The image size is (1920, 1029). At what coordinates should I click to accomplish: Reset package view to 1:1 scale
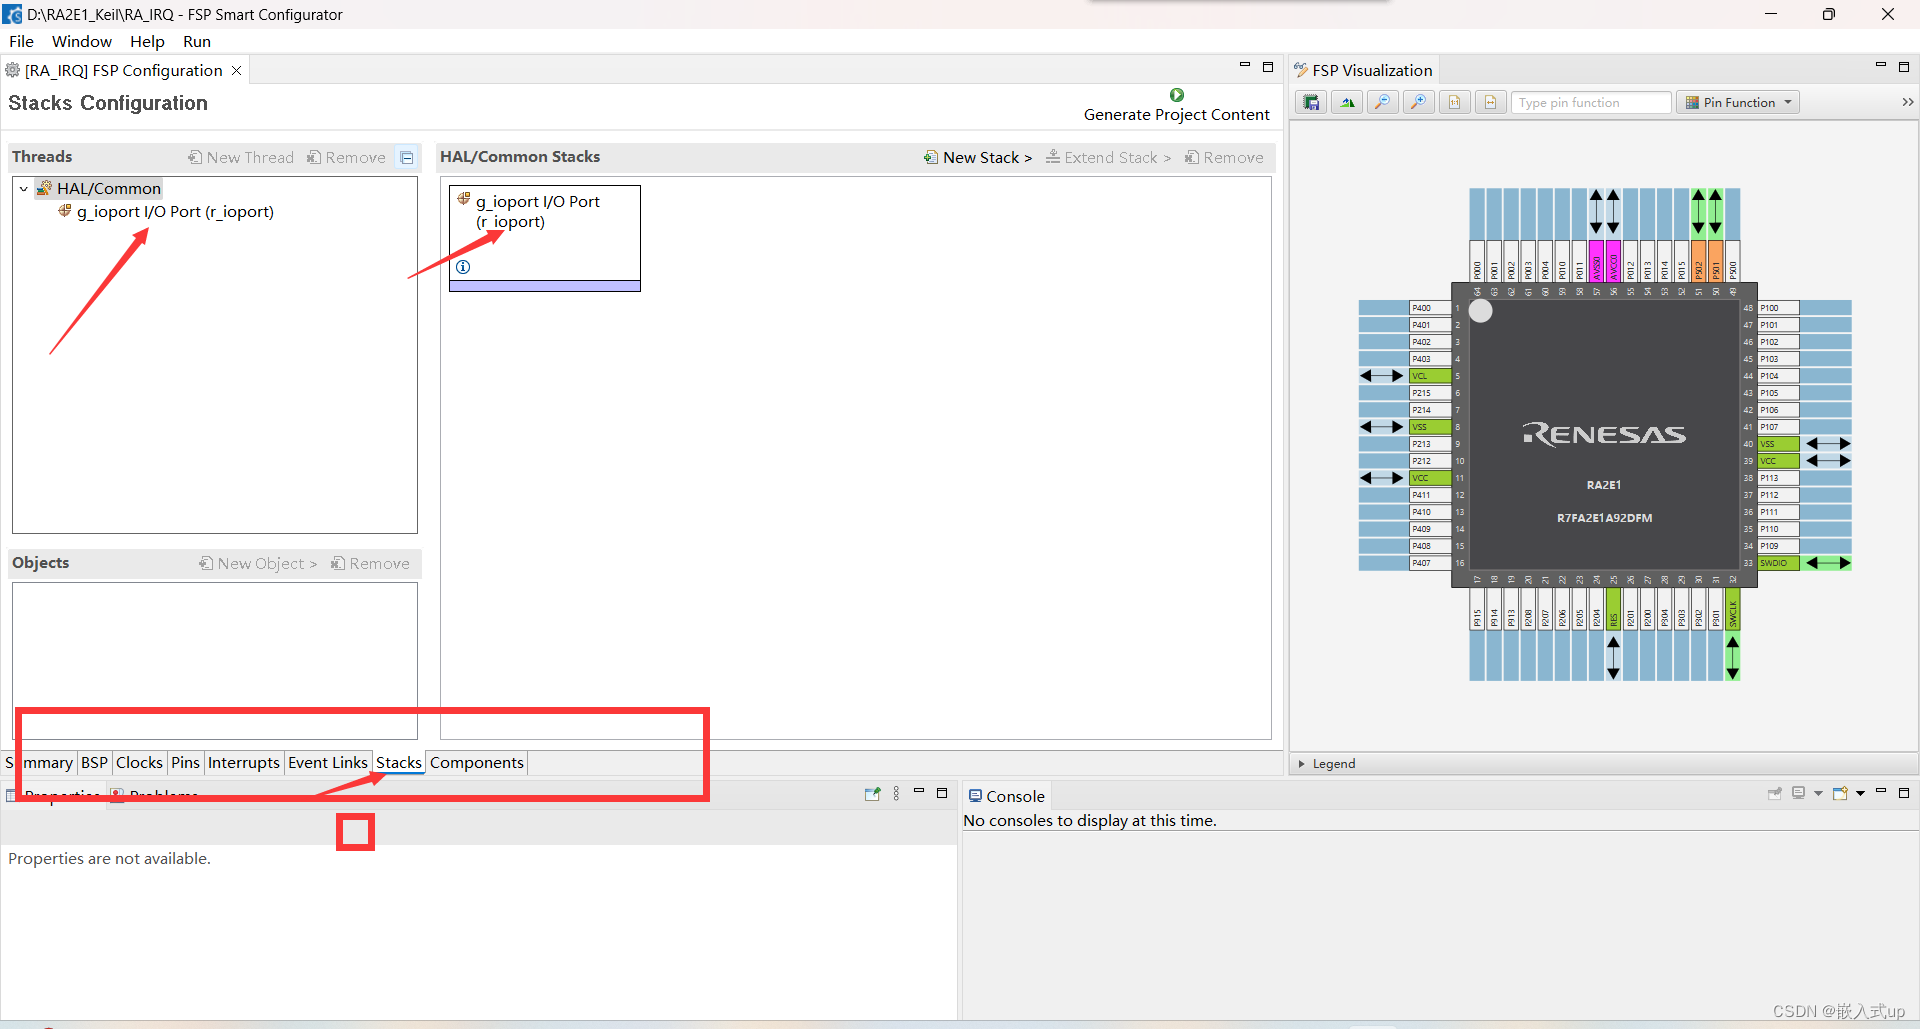(x=1455, y=102)
